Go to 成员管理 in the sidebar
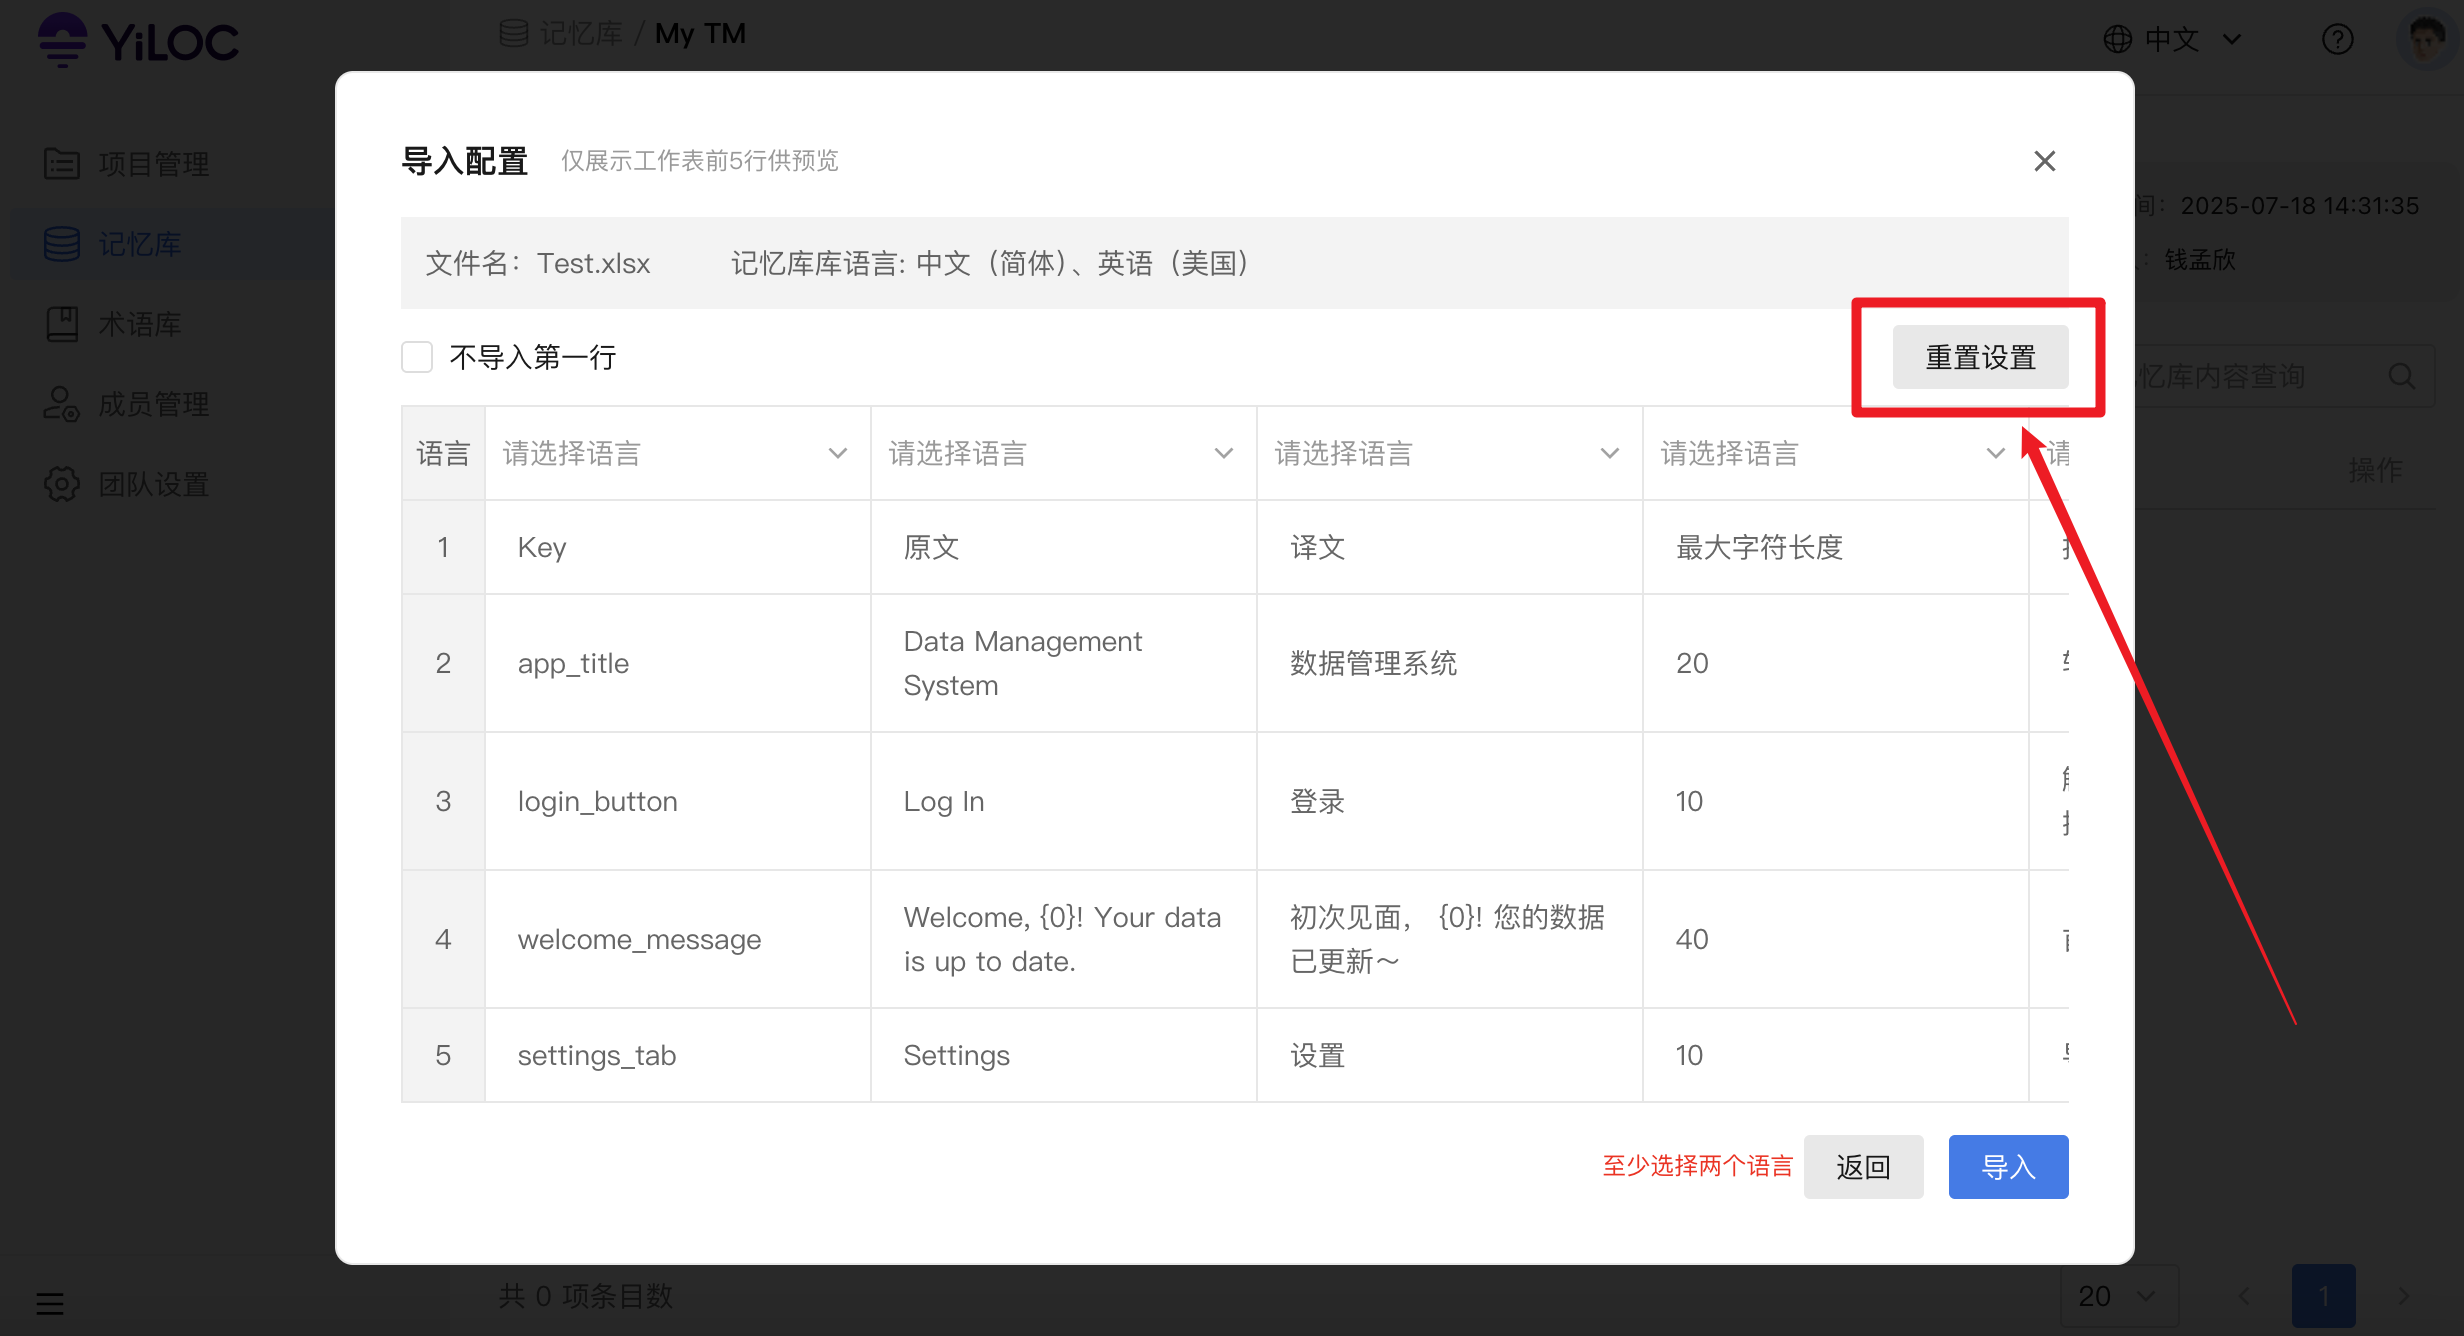The width and height of the screenshot is (2464, 1336). pos(154,404)
